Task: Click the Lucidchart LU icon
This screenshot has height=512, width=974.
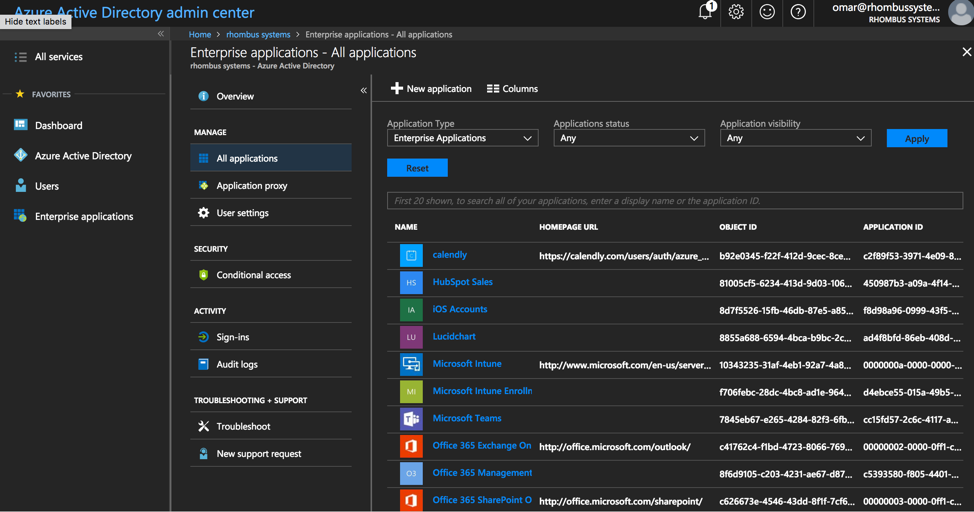Action: pos(411,337)
